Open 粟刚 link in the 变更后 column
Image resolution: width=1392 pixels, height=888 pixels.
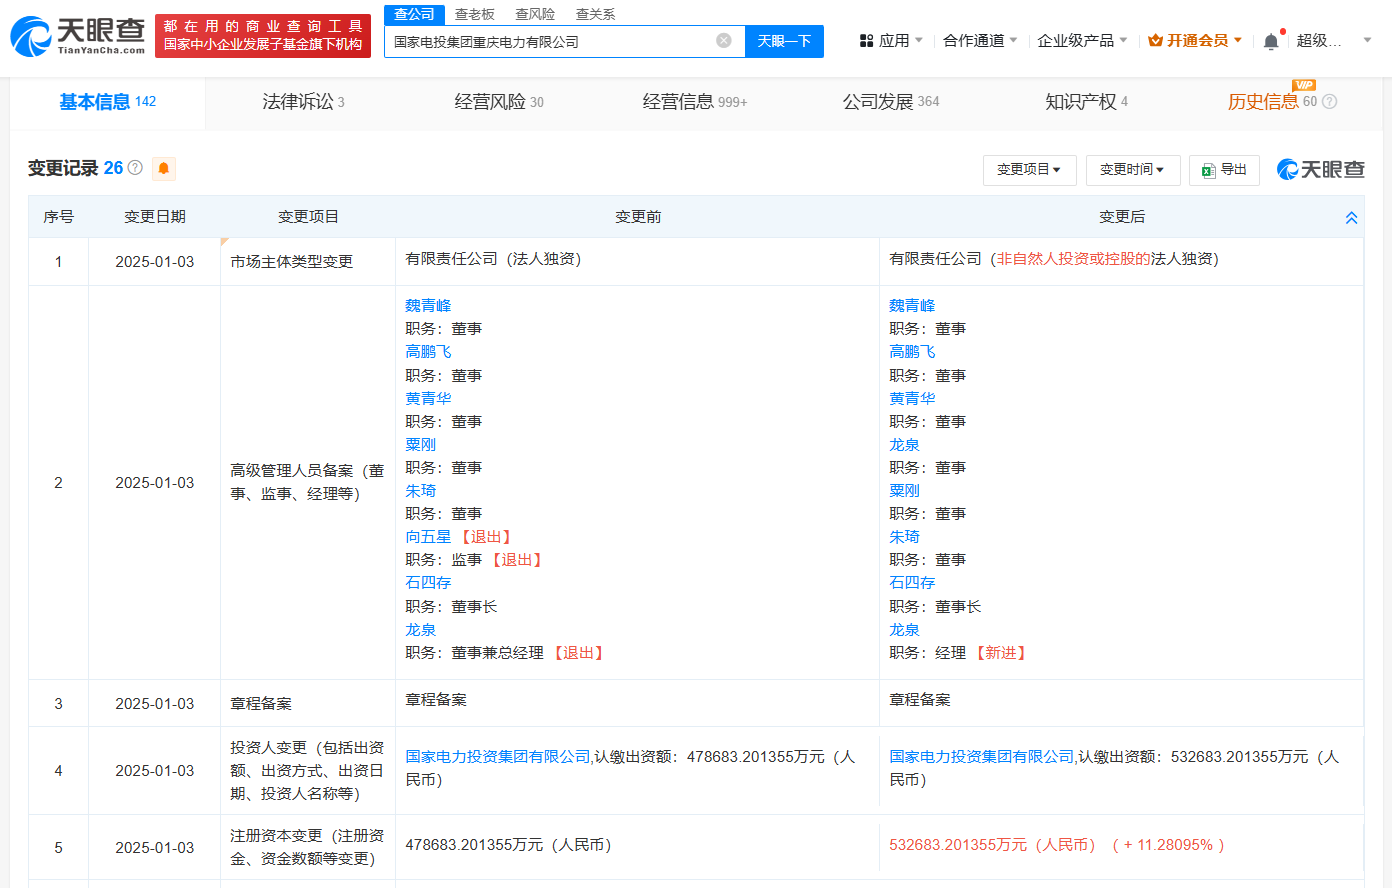(904, 491)
